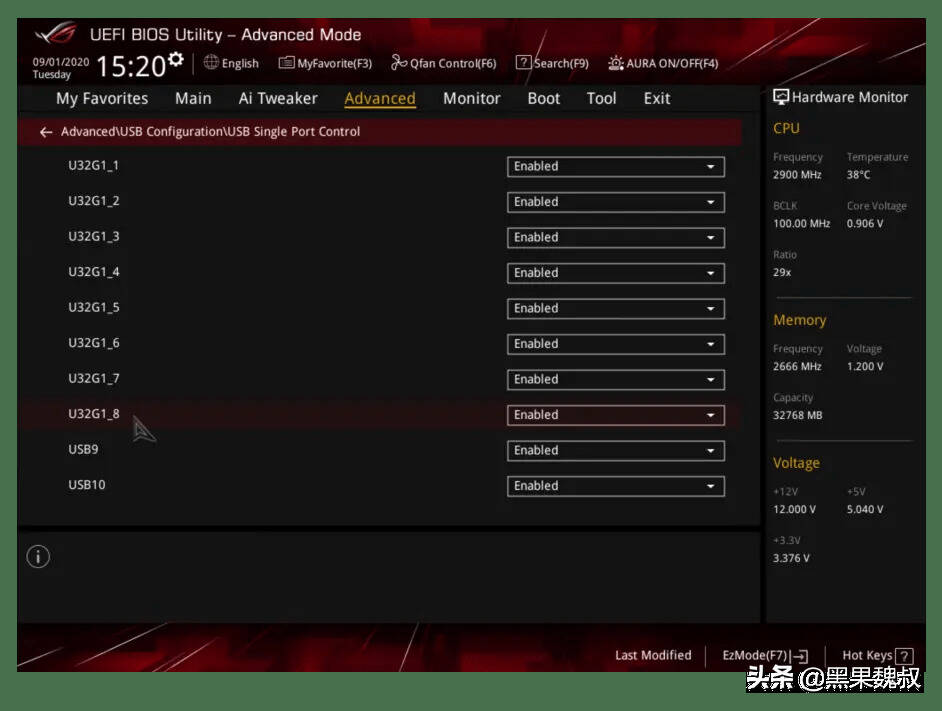Open the USB10 dropdown
The image size is (942, 711).
(x=616, y=486)
